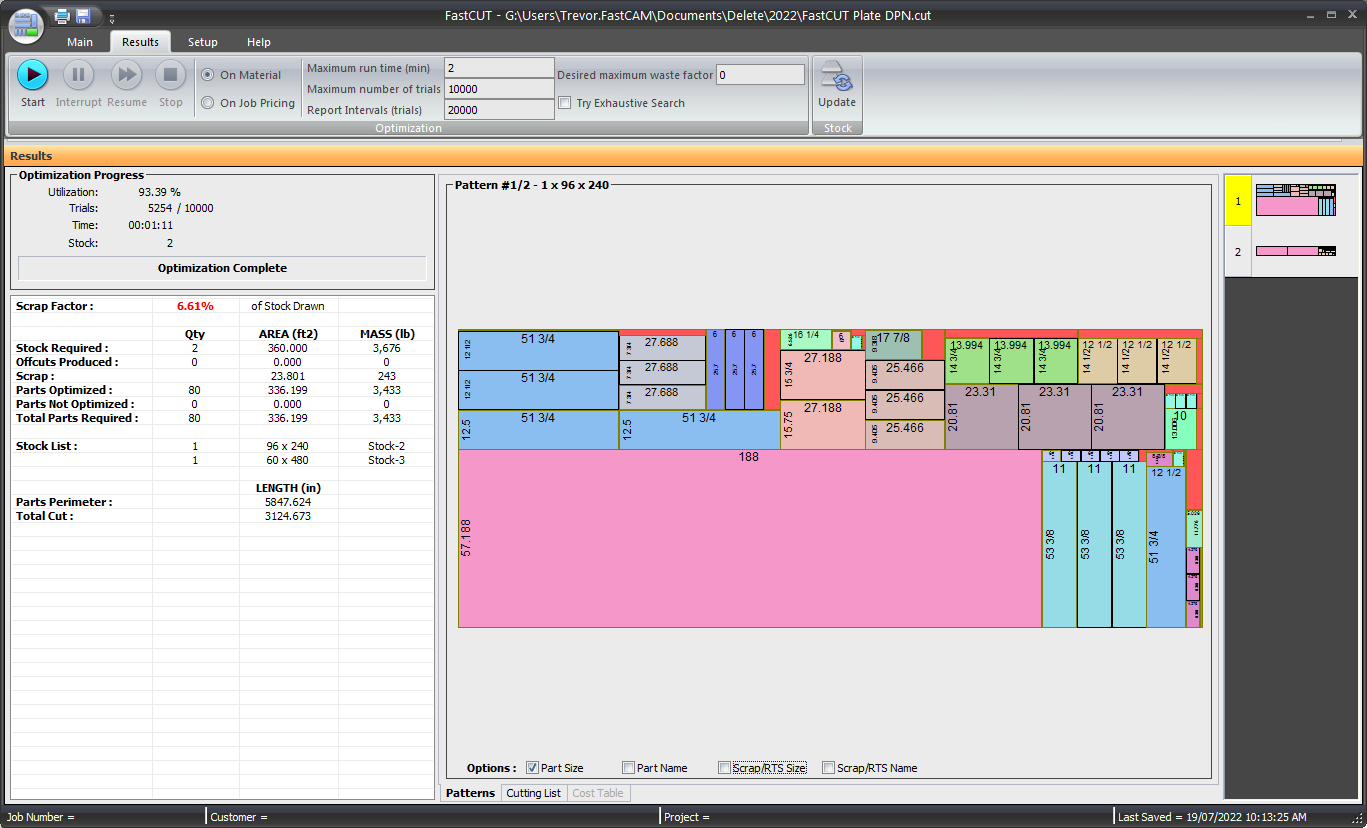Enable the Try Exhaustive Search checkbox

[x=565, y=103]
